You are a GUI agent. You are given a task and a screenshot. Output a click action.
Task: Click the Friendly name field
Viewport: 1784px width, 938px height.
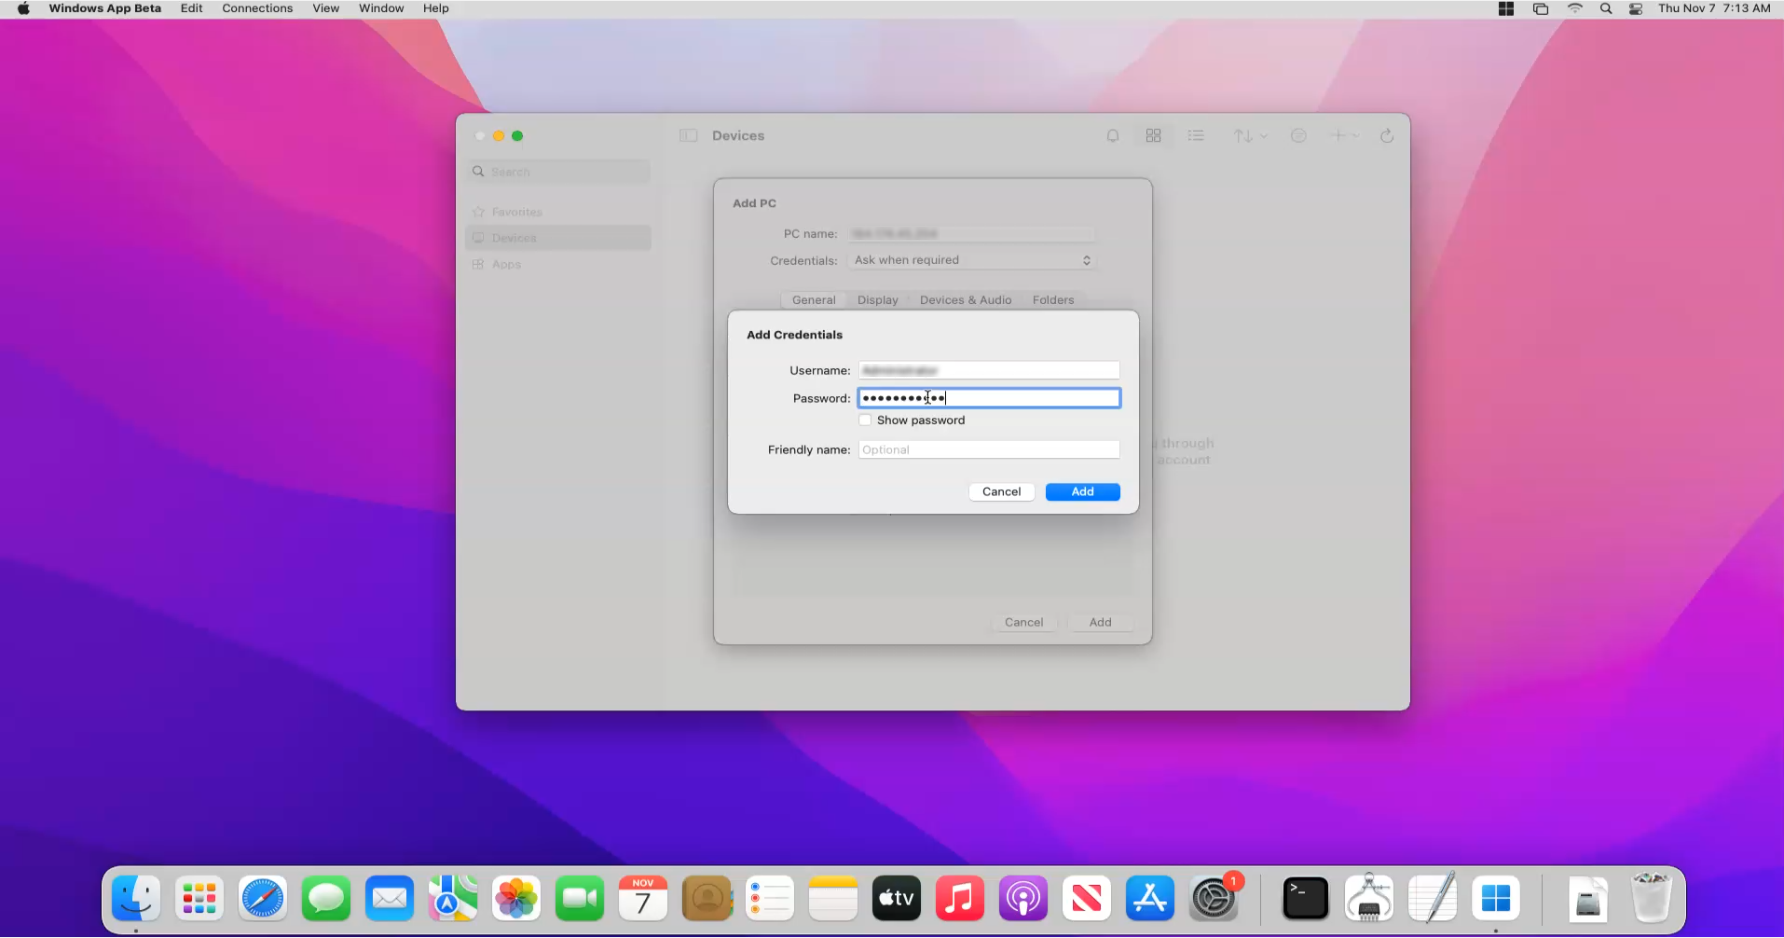(988, 450)
